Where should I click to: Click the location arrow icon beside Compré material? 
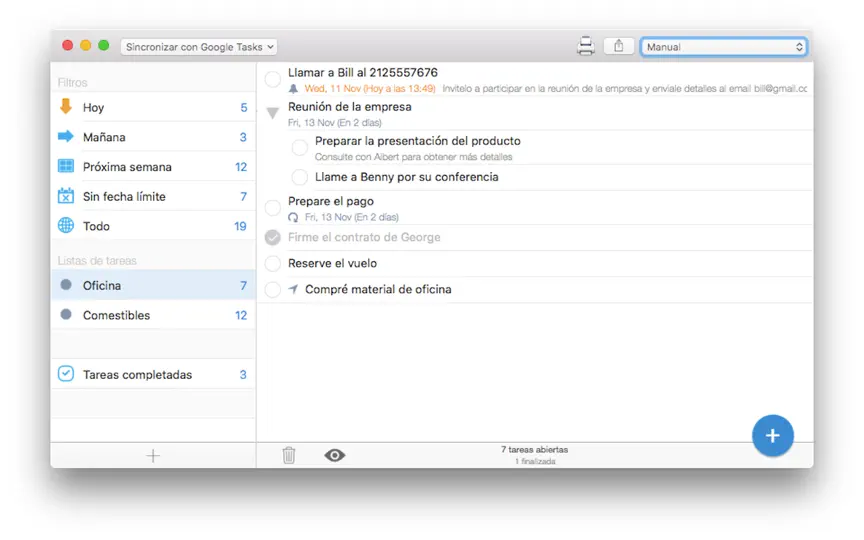(293, 289)
